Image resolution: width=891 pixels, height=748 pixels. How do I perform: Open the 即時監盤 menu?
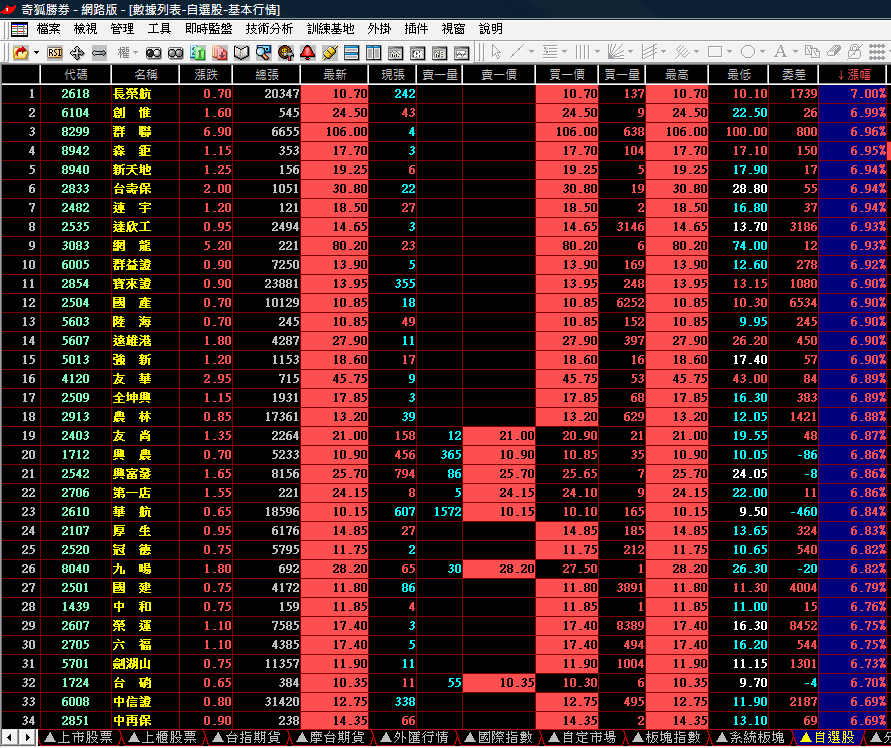[209, 28]
